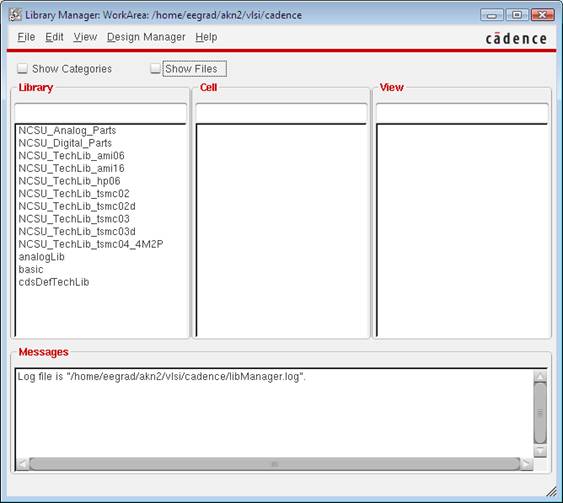Select the NCSU_TechLib_tsmc03 library

[x=74, y=219]
